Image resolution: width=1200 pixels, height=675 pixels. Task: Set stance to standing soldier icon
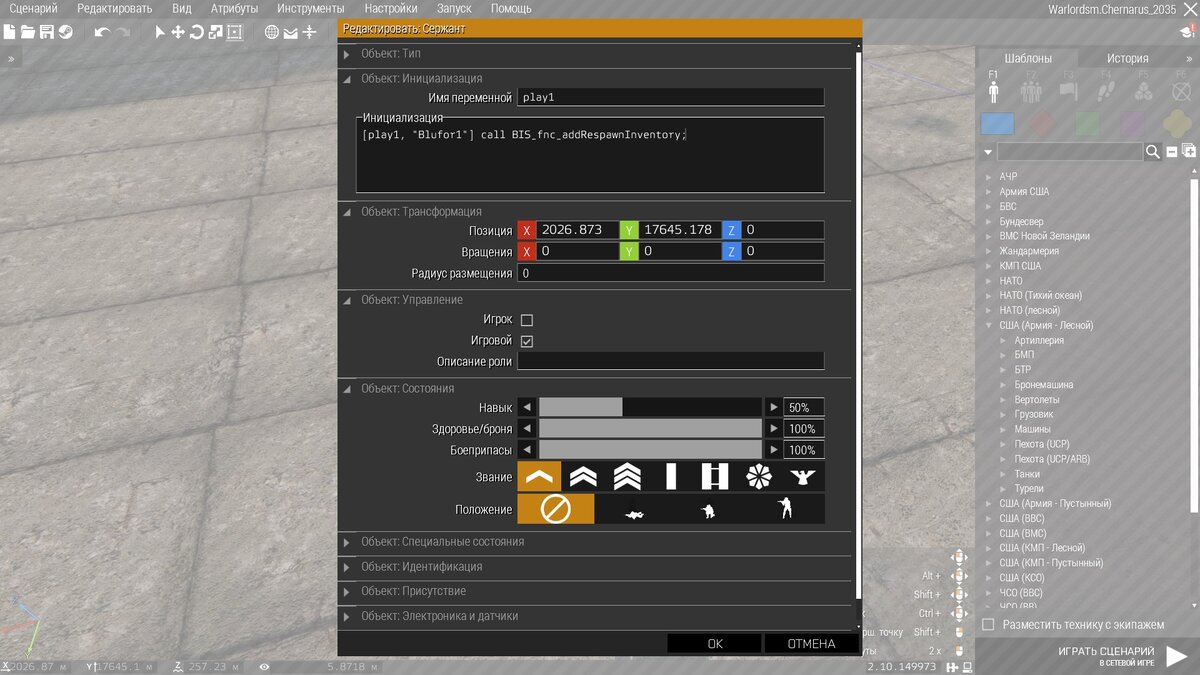(786, 510)
